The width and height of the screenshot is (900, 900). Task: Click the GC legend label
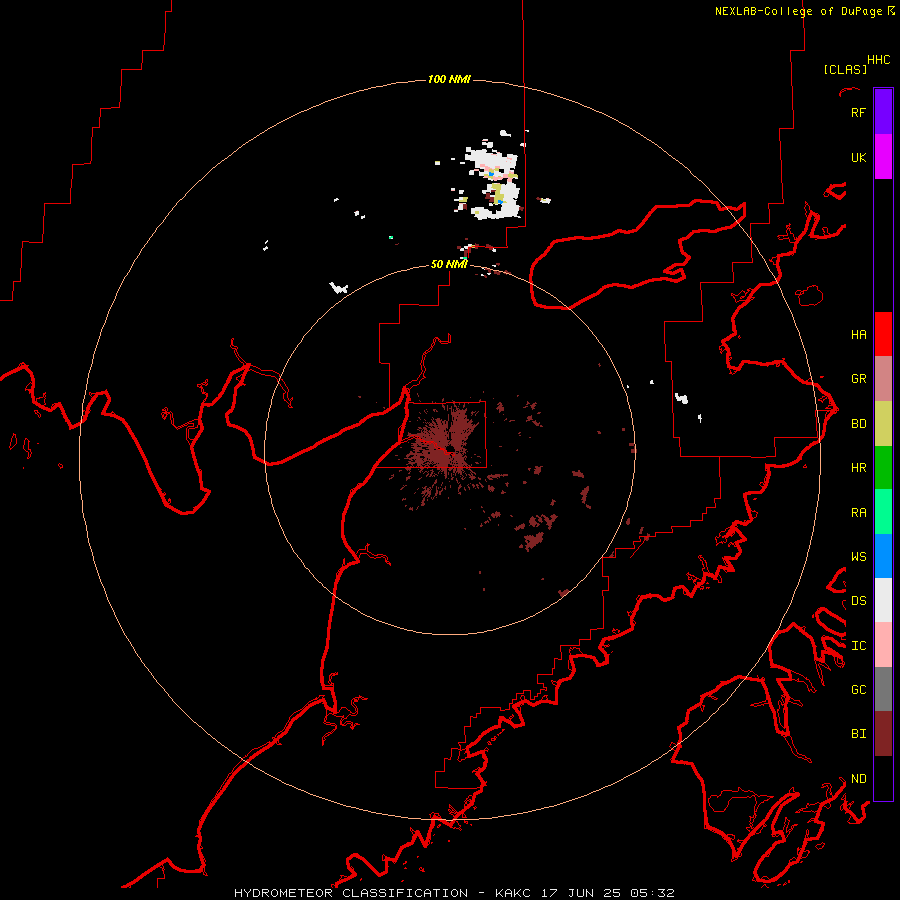click(858, 690)
